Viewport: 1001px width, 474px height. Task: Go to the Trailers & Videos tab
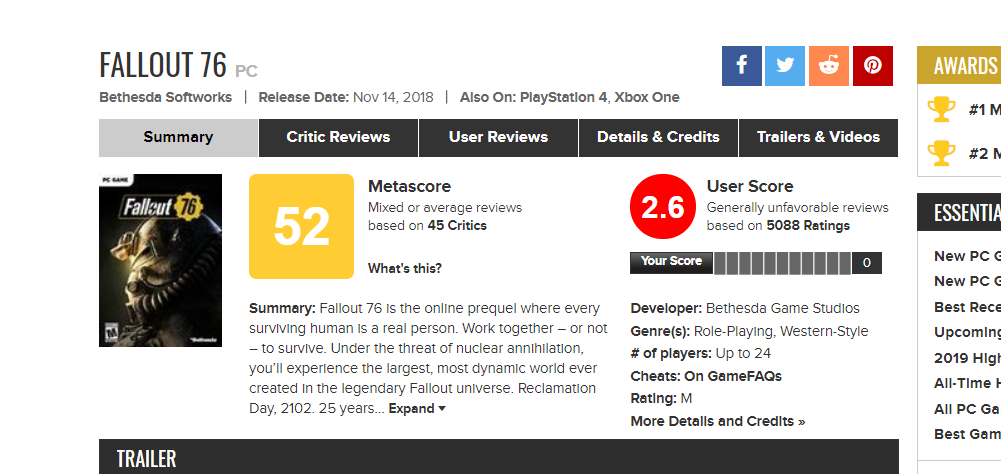pos(818,137)
